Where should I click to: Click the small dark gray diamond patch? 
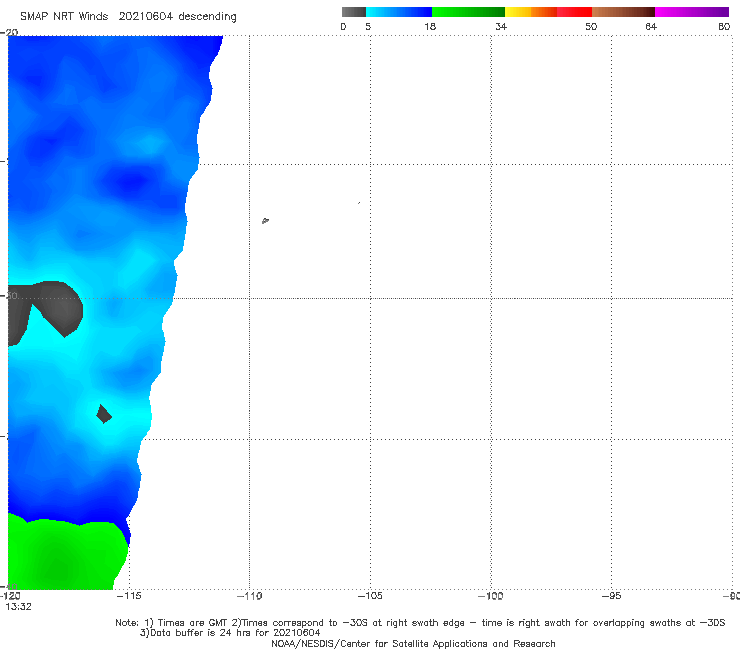(104, 414)
